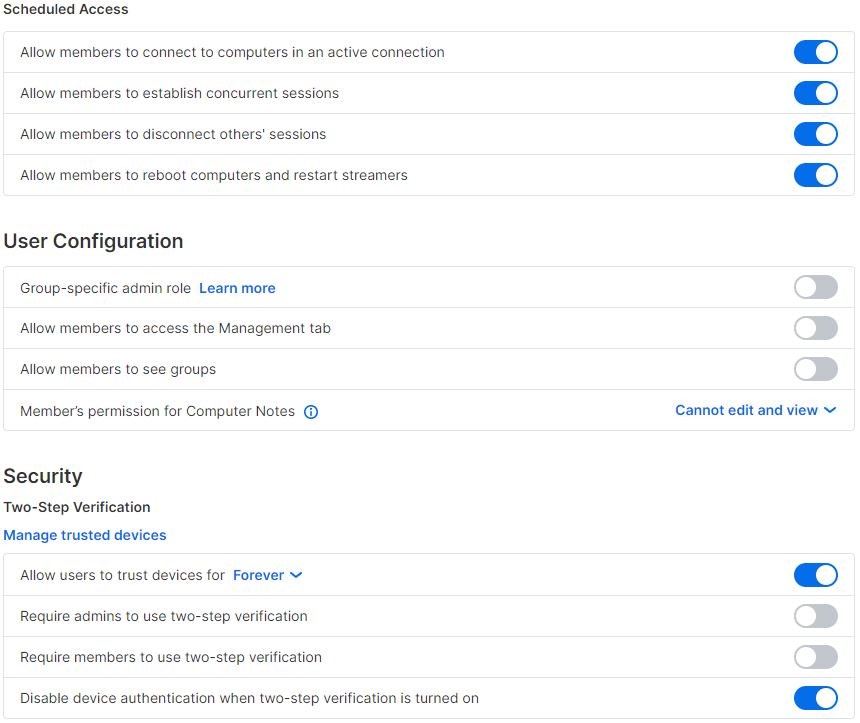Click Disable device authentication label text

[x=250, y=698]
